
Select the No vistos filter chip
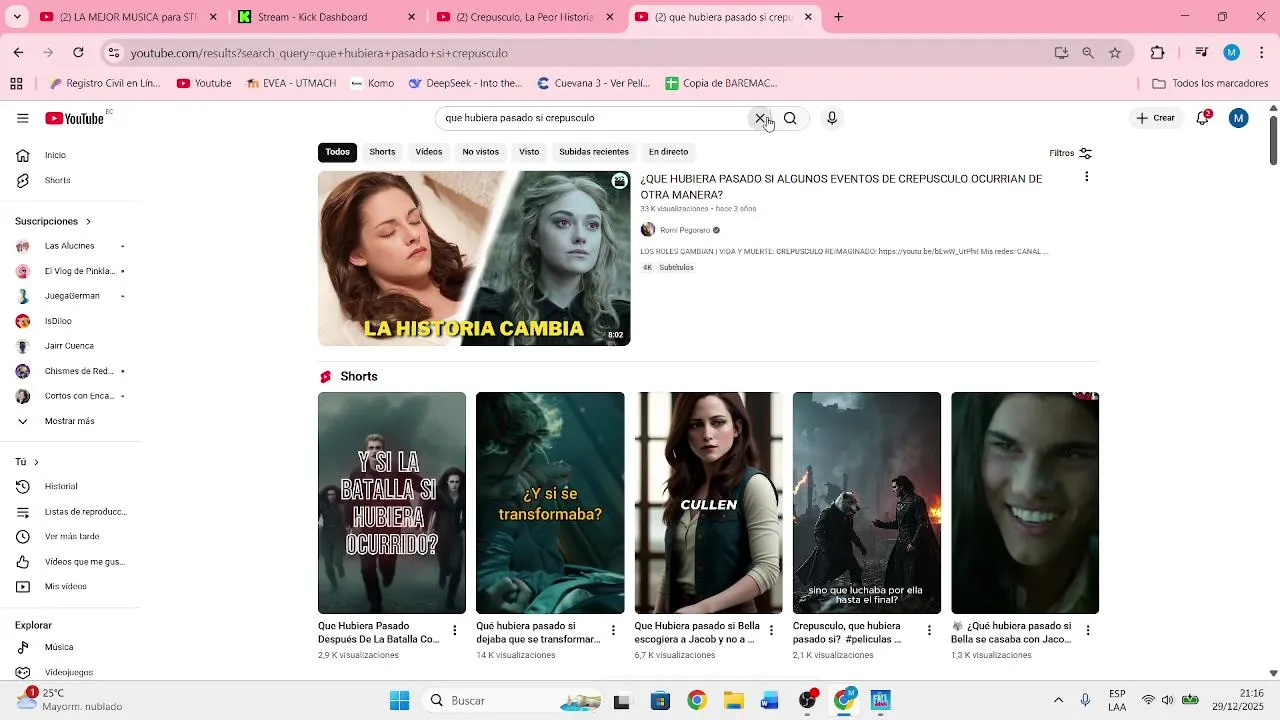480,152
